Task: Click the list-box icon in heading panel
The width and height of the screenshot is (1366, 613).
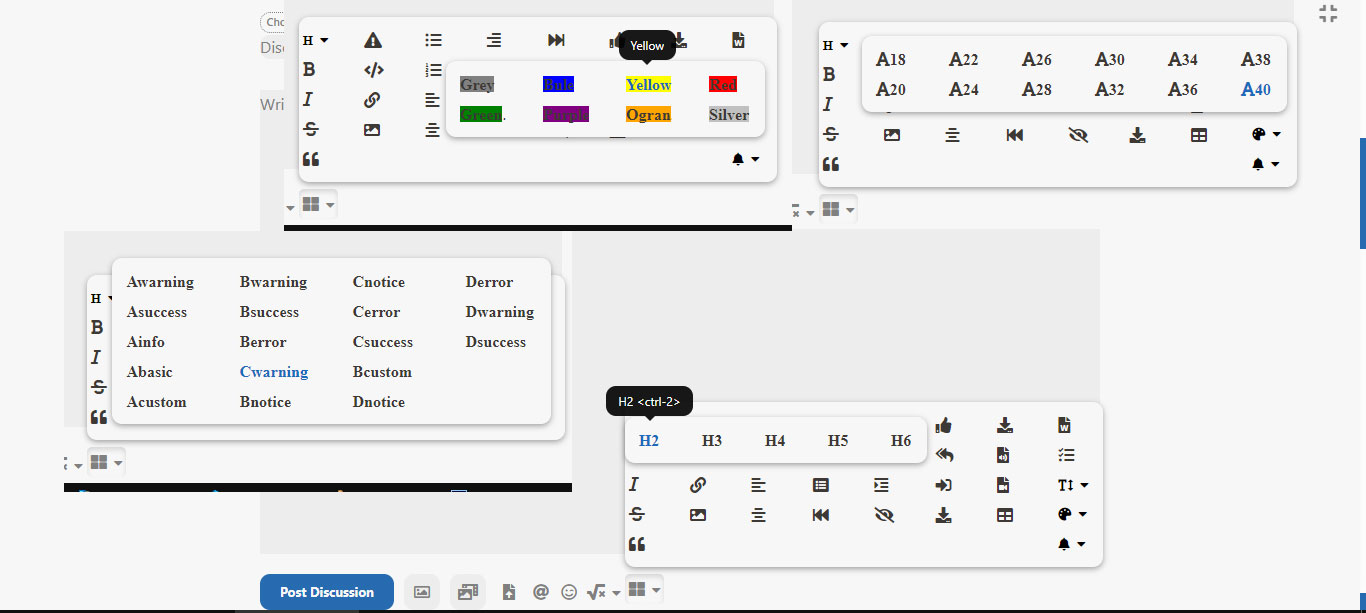Action: tap(820, 485)
